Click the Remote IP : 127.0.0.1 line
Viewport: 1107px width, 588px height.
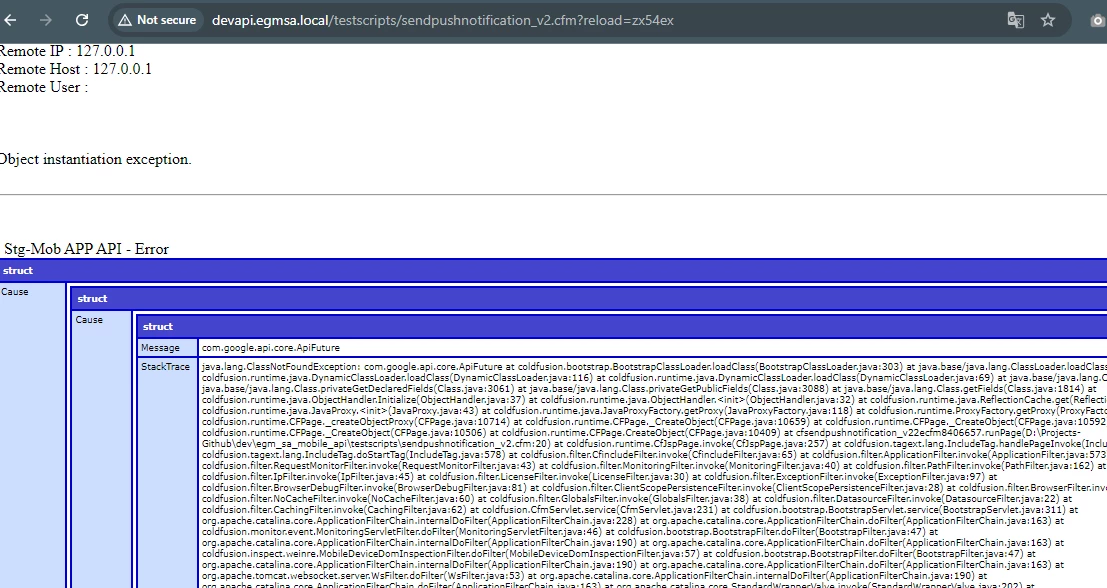pos(67,51)
